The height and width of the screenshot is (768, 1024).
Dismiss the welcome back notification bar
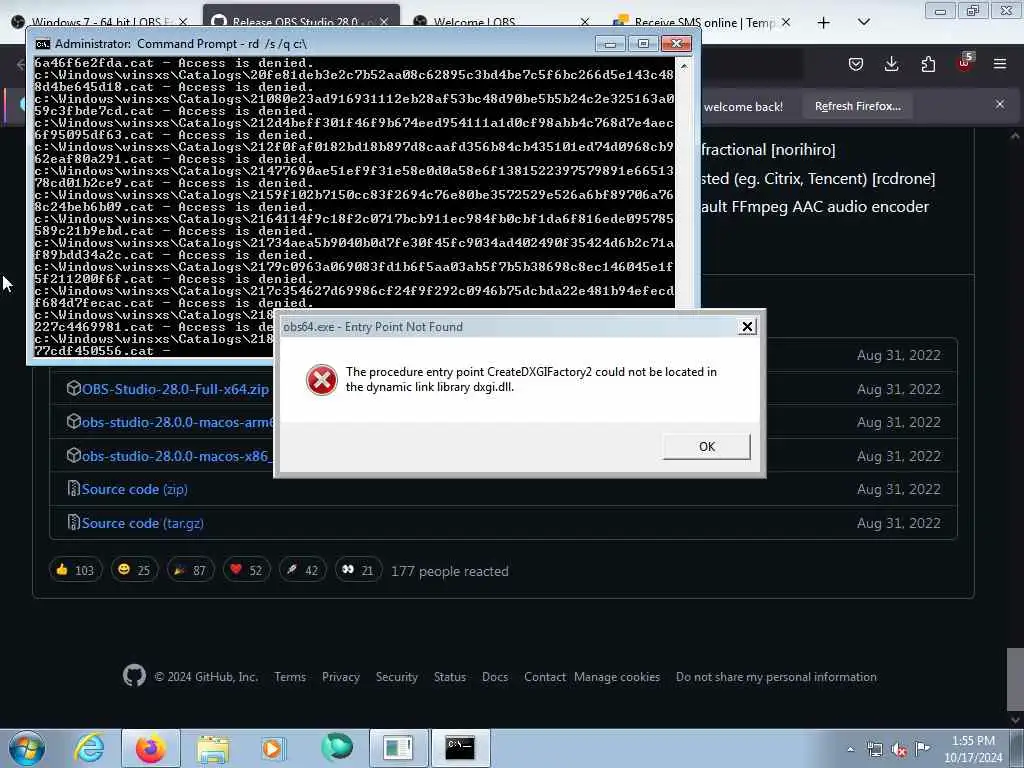click(999, 104)
